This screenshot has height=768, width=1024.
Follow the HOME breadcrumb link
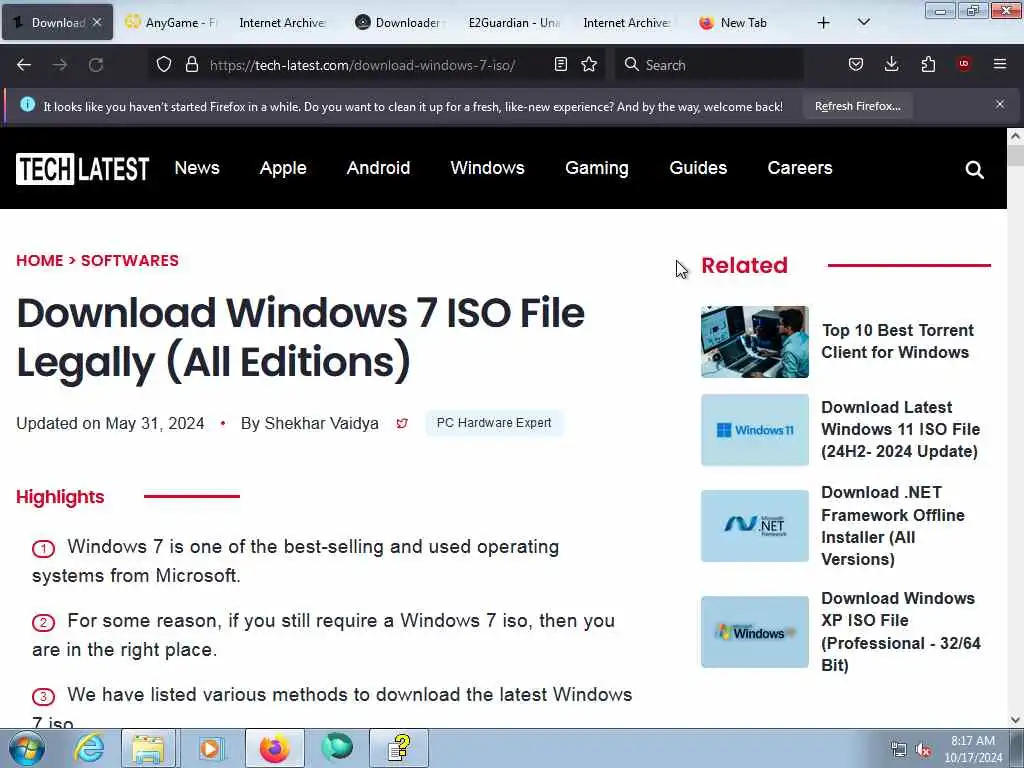(40, 261)
